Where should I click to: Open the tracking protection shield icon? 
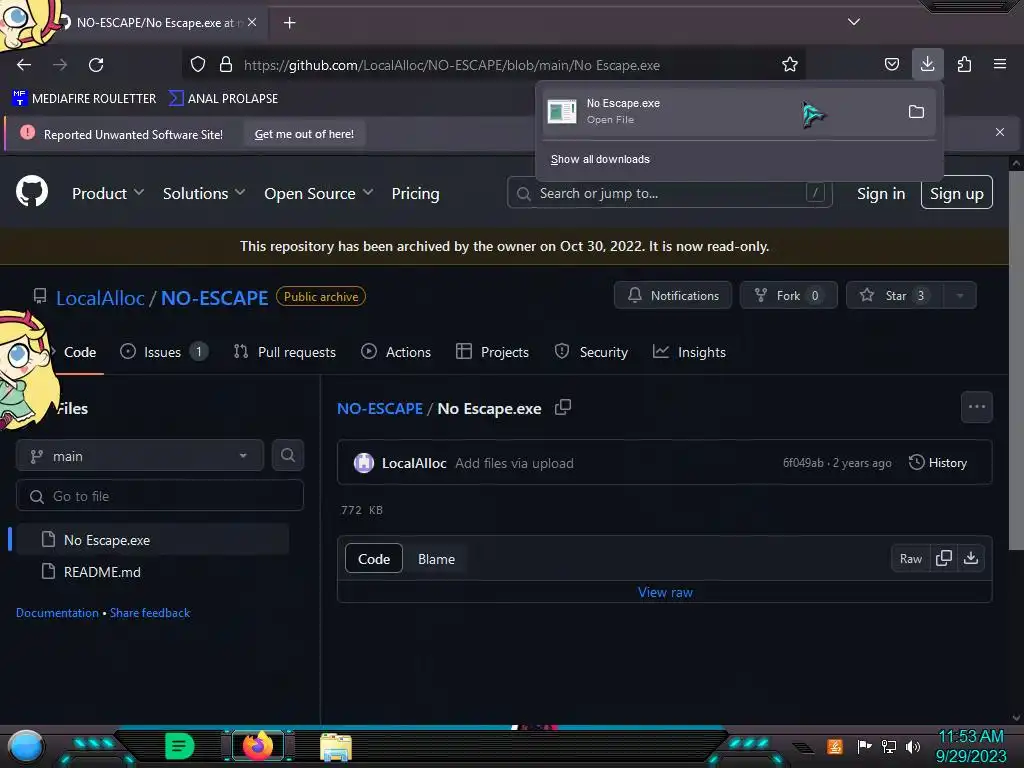pos(198,65)
